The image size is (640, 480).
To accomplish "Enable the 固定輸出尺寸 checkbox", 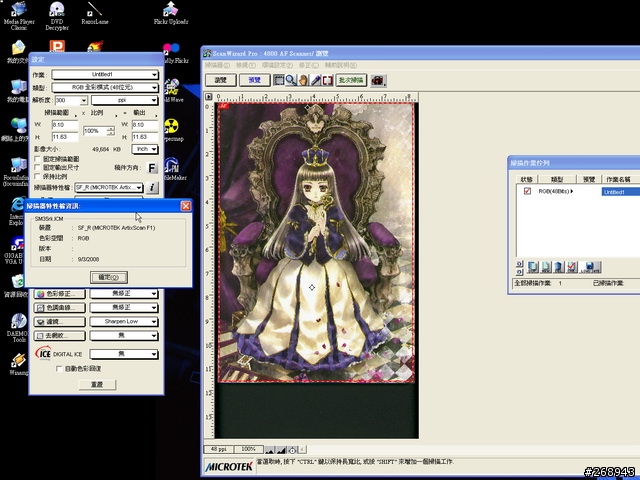I will (38, 168).
